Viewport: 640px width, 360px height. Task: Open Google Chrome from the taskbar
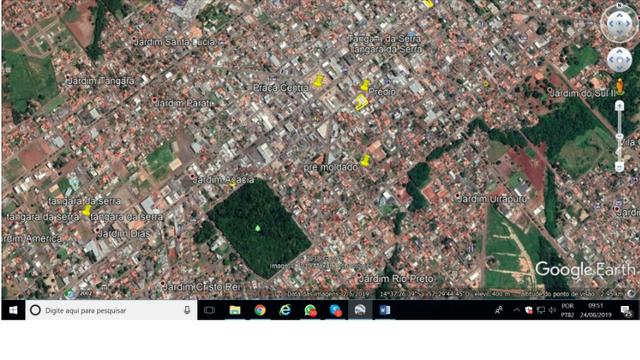260,311
